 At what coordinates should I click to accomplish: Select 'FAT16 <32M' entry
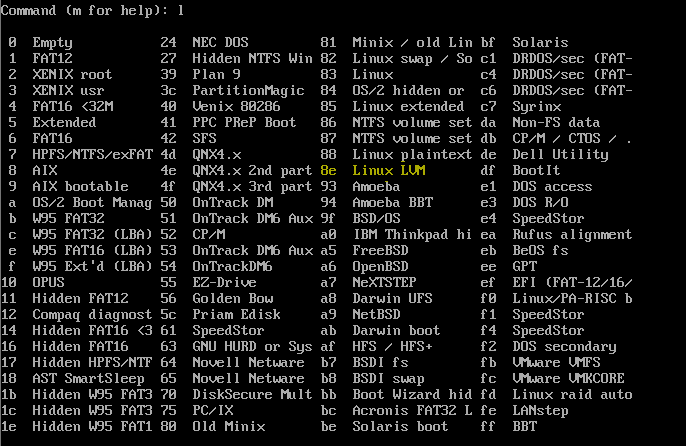tap(73, 106)
